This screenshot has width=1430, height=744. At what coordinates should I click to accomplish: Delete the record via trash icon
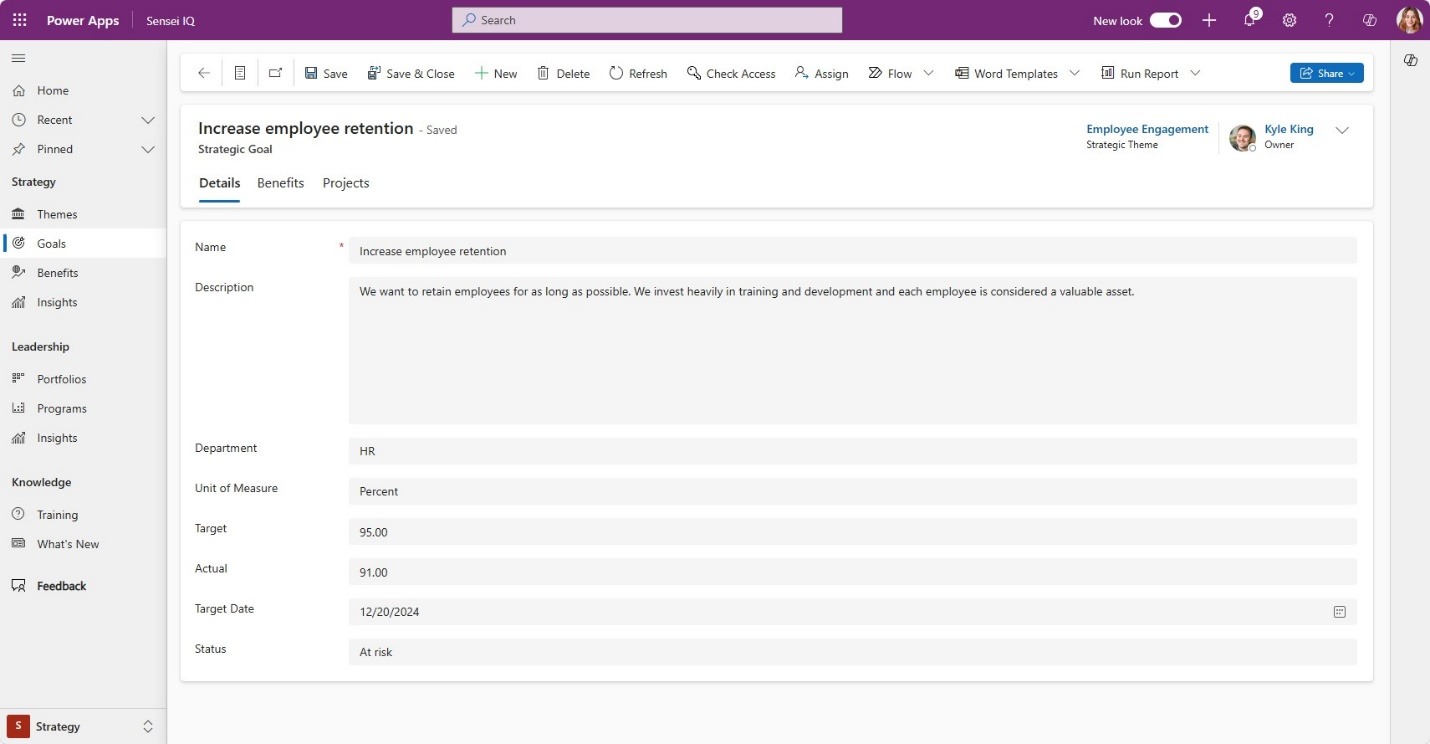coord(563,73)
